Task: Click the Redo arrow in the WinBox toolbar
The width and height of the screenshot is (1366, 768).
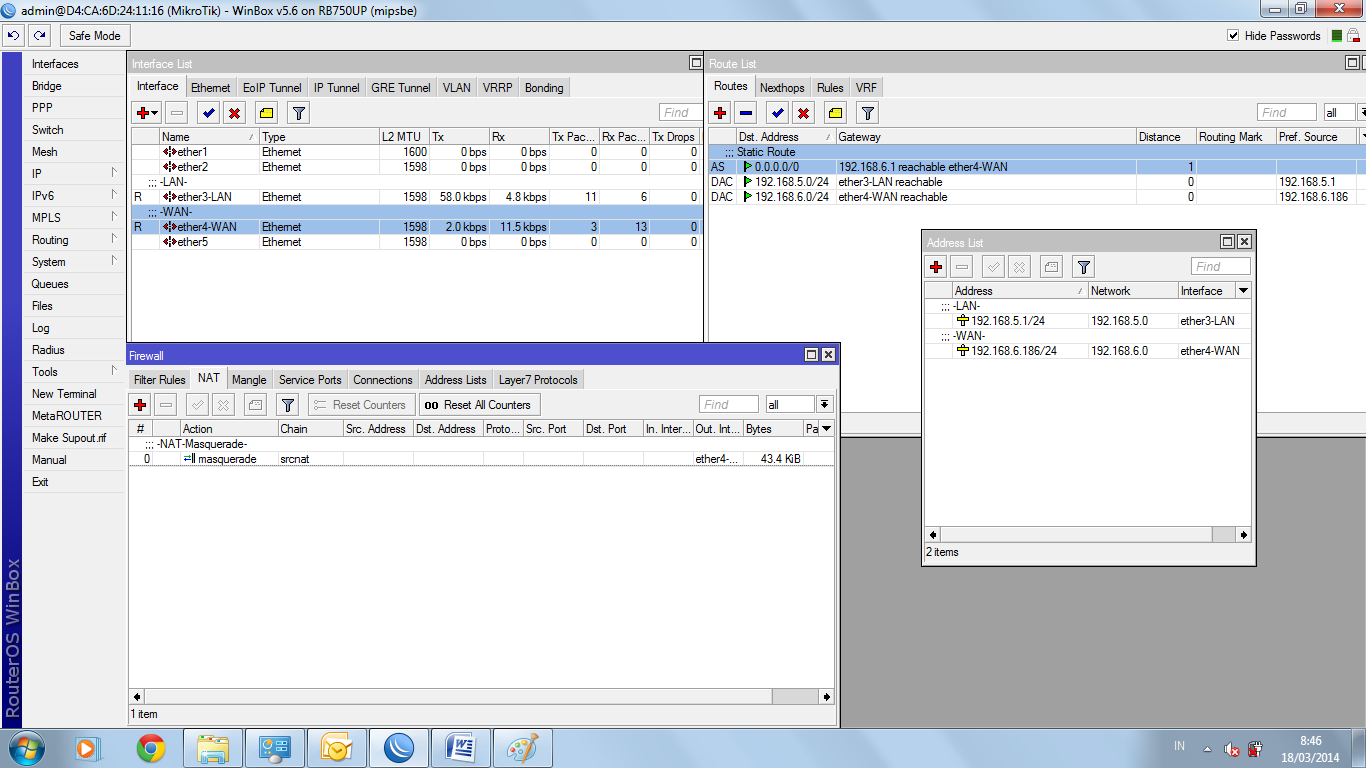Action: click(38, 35)
